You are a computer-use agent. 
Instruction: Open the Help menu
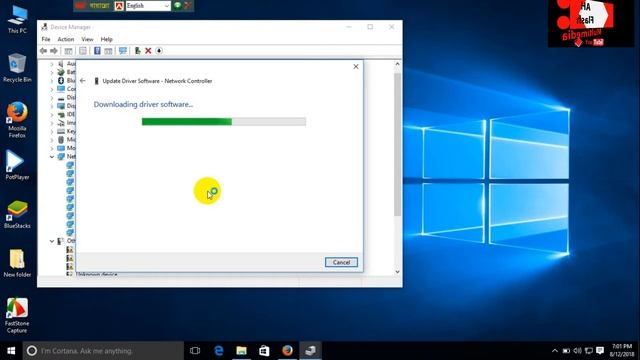click(x=107, y=39)
